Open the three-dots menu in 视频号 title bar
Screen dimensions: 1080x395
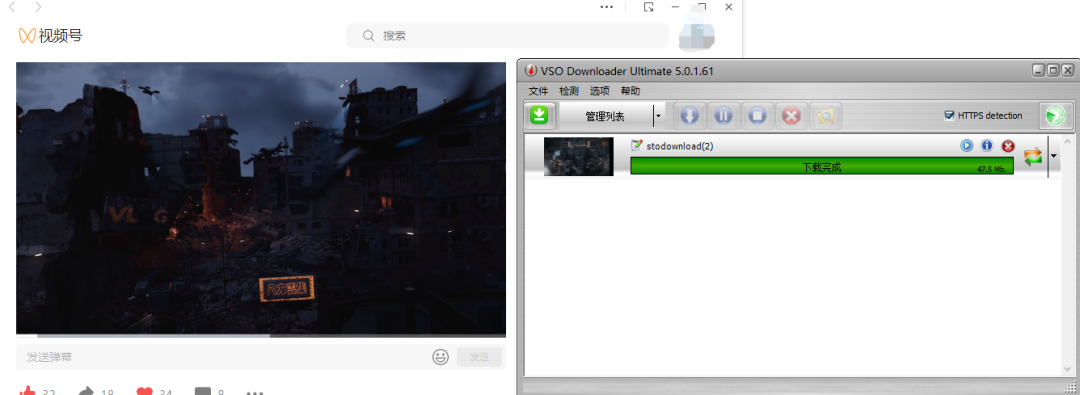pos(606,7)
